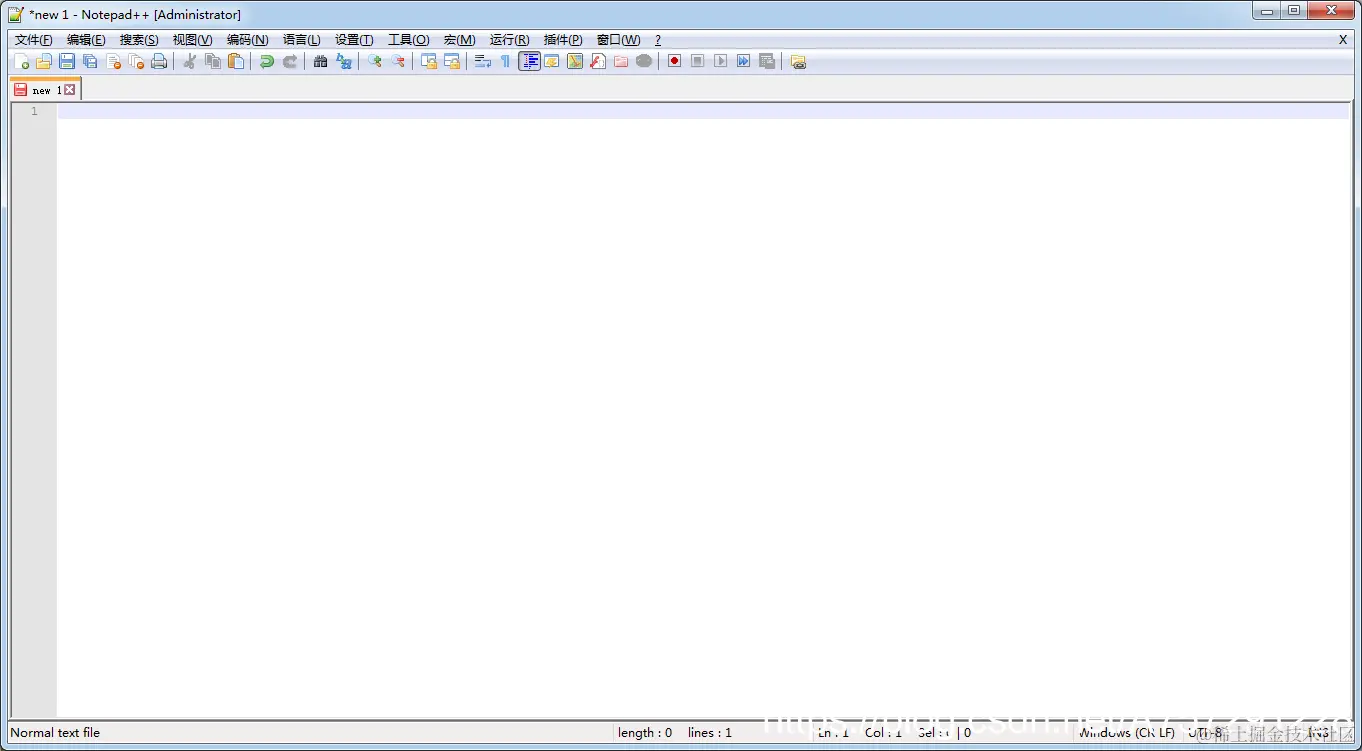Click Synchronize Vertical Scrolling icon

tap(428, 61)
